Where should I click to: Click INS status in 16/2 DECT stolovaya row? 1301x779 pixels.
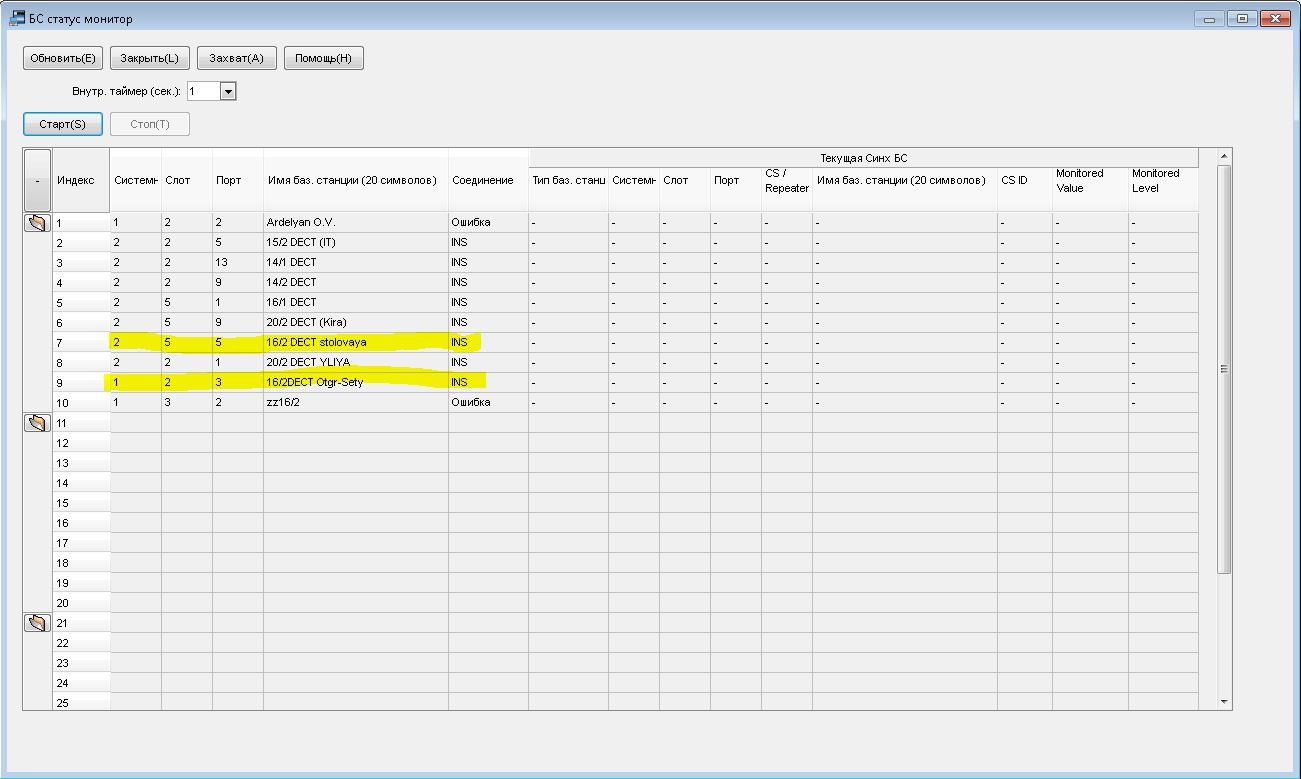488,342
